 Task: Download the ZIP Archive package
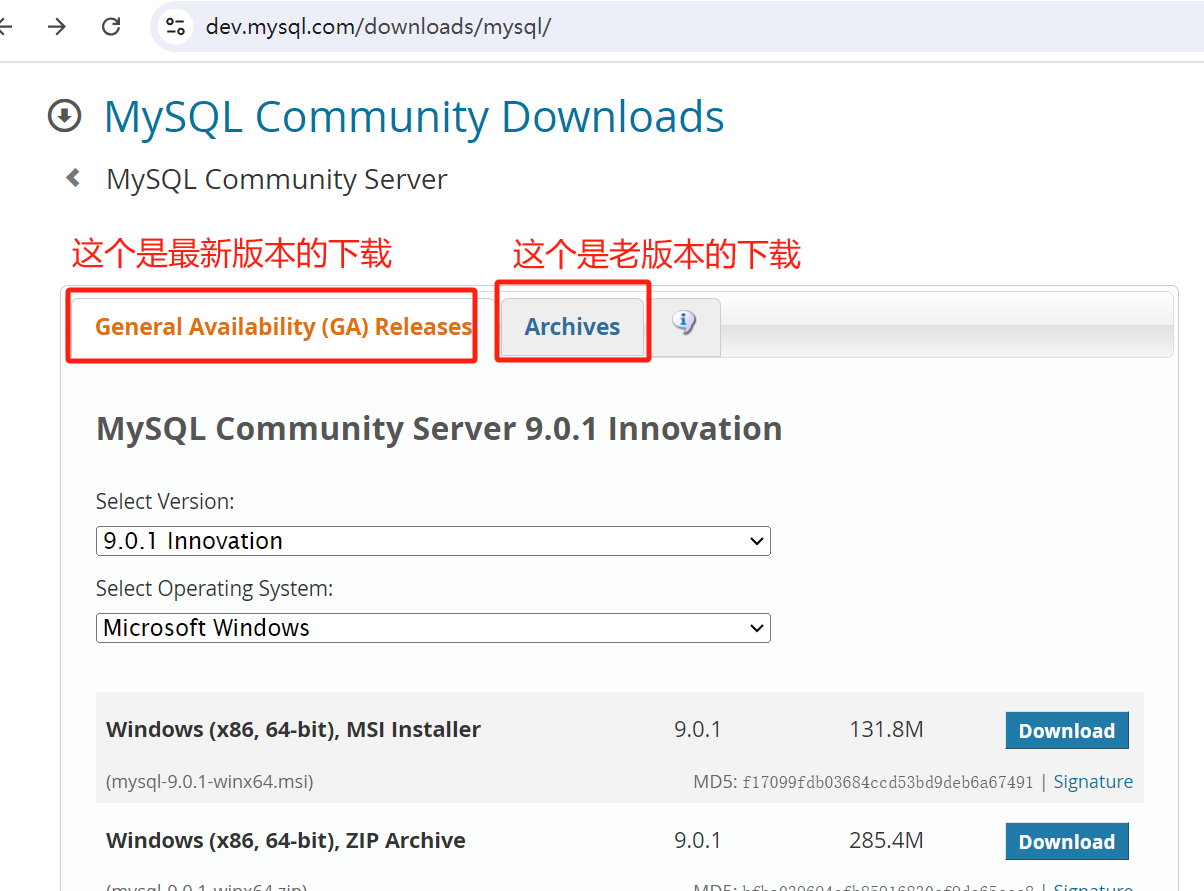[x=1067, y=842]
